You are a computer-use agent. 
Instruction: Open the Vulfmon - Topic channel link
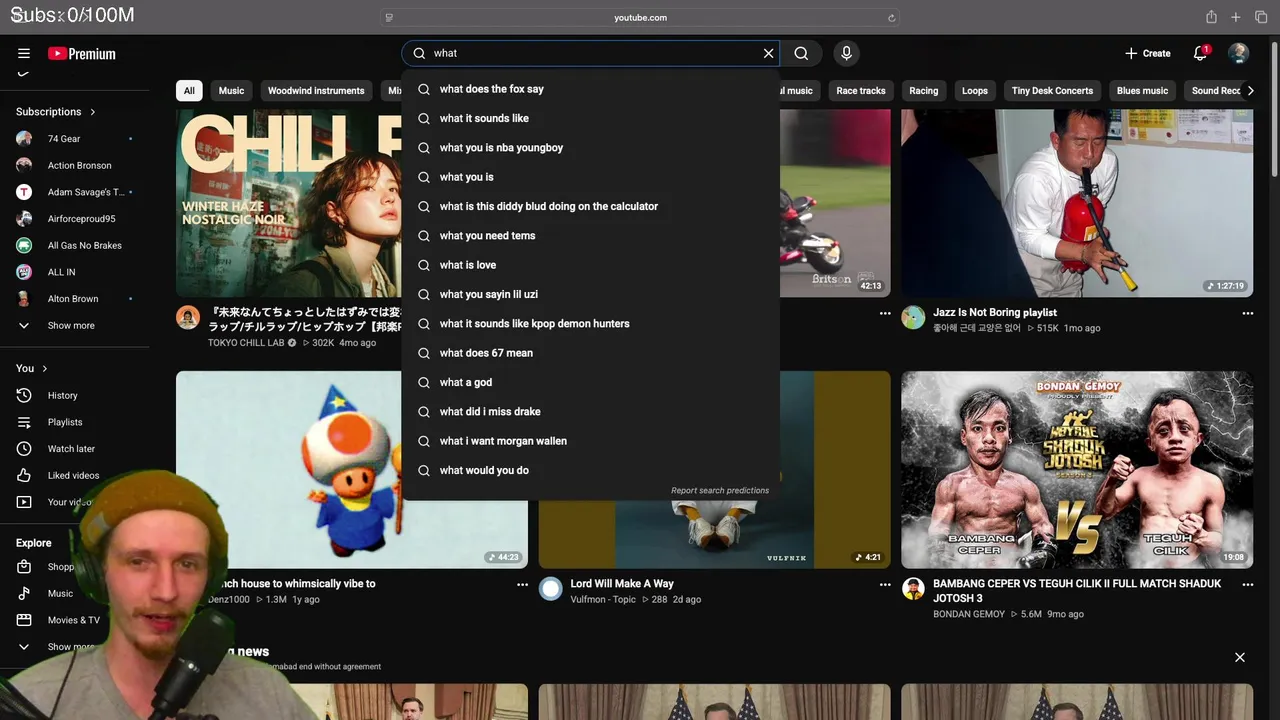pos(603,600)
